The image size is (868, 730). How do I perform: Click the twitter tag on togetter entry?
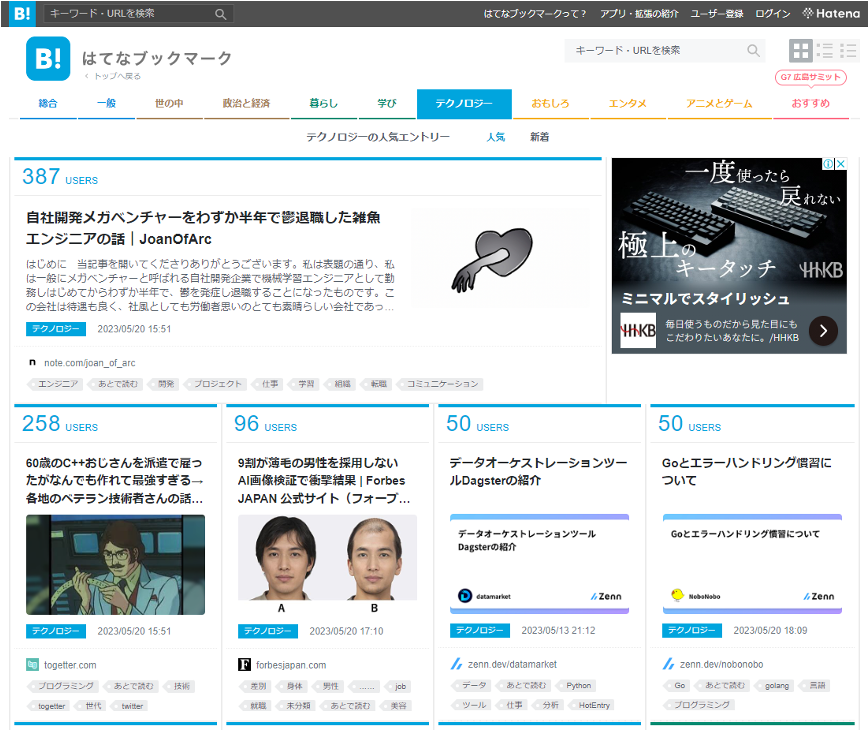pos(129,706)
